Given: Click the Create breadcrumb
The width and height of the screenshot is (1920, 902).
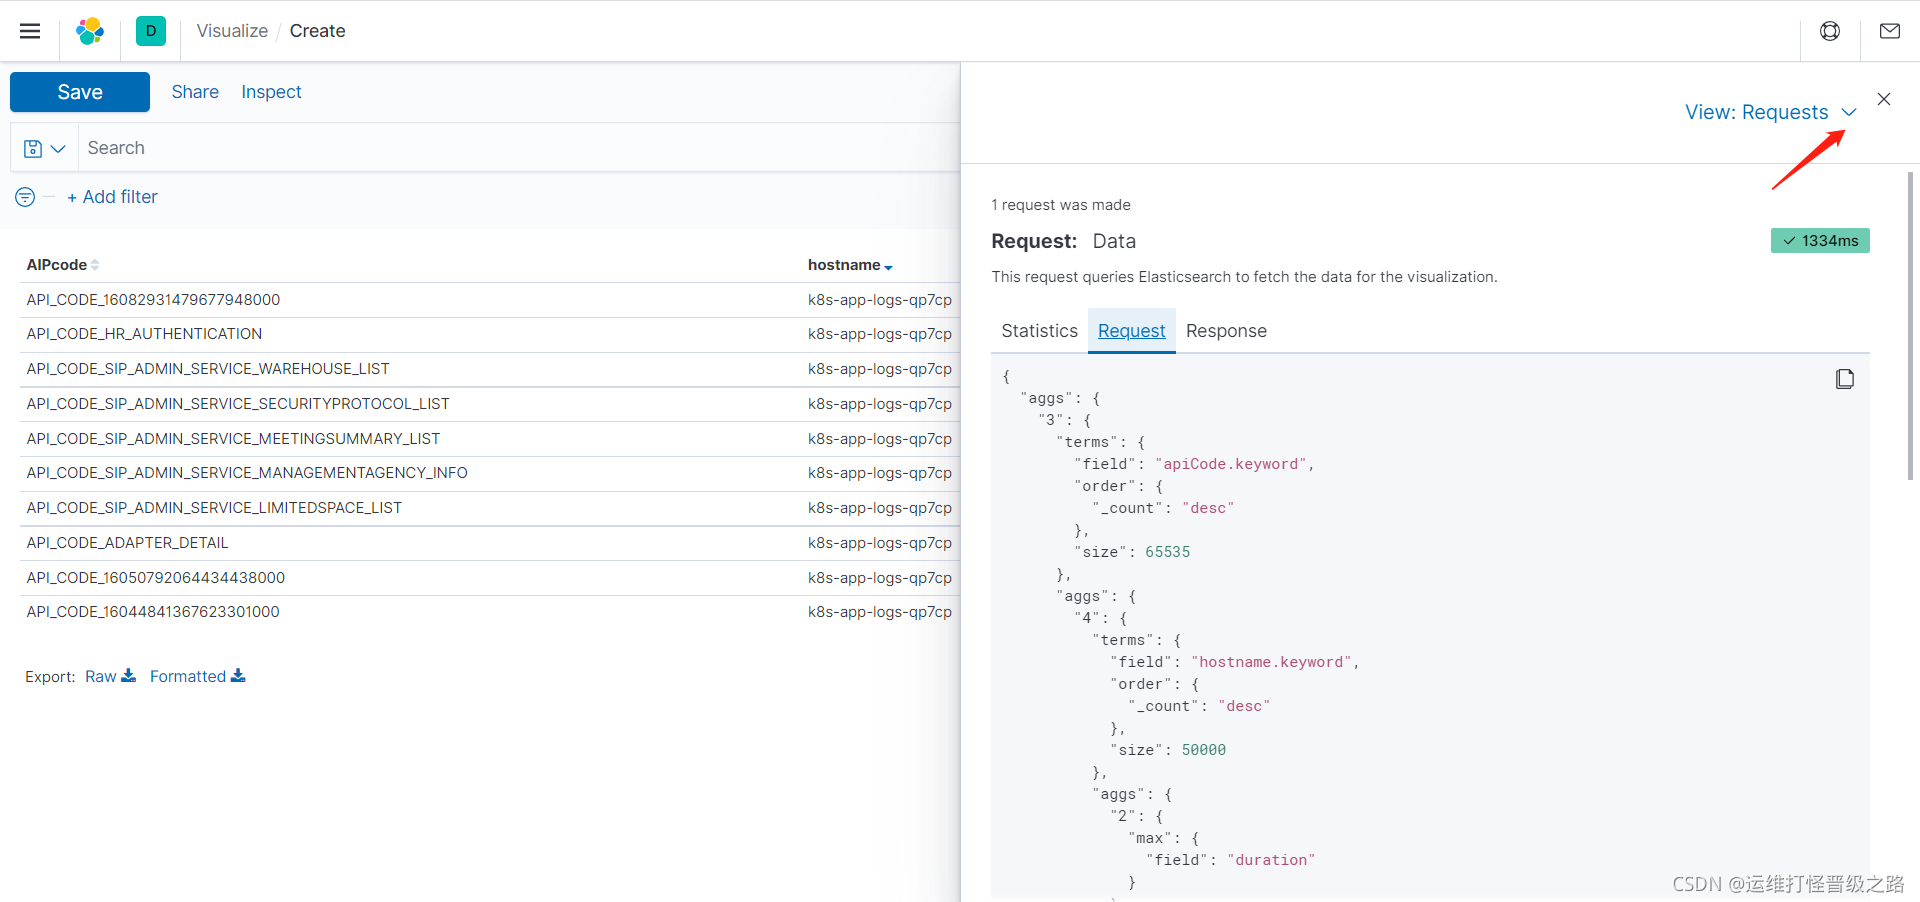Looking at the screenshot, I should point(317,31).
